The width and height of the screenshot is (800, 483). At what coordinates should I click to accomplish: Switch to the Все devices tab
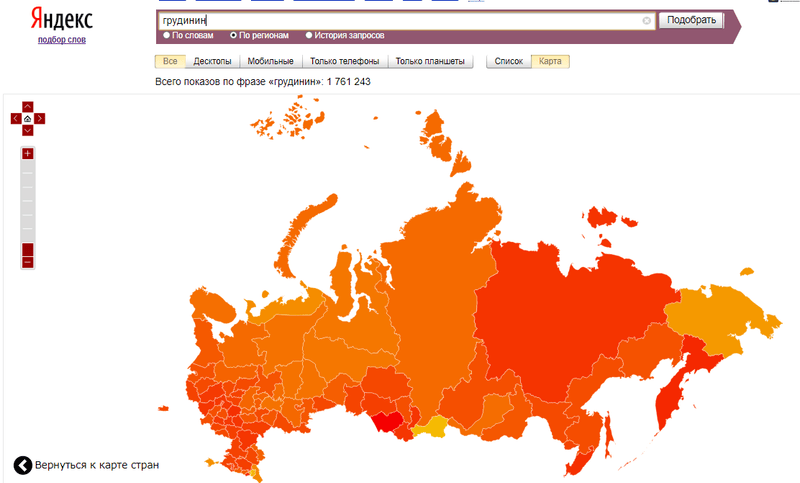[170, 61]
